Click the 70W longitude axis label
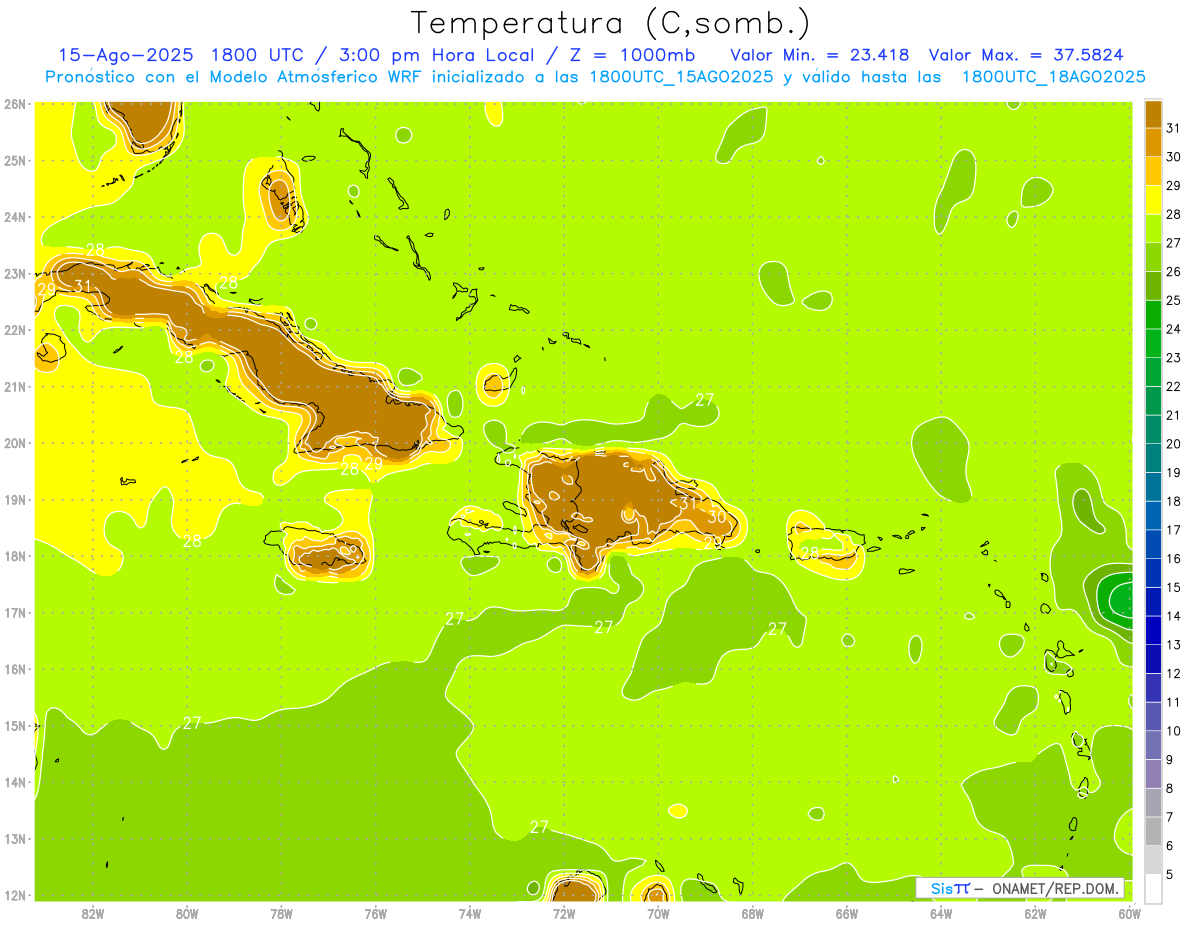Screen dimensions: 1200x927 click(x=658, y=914)
